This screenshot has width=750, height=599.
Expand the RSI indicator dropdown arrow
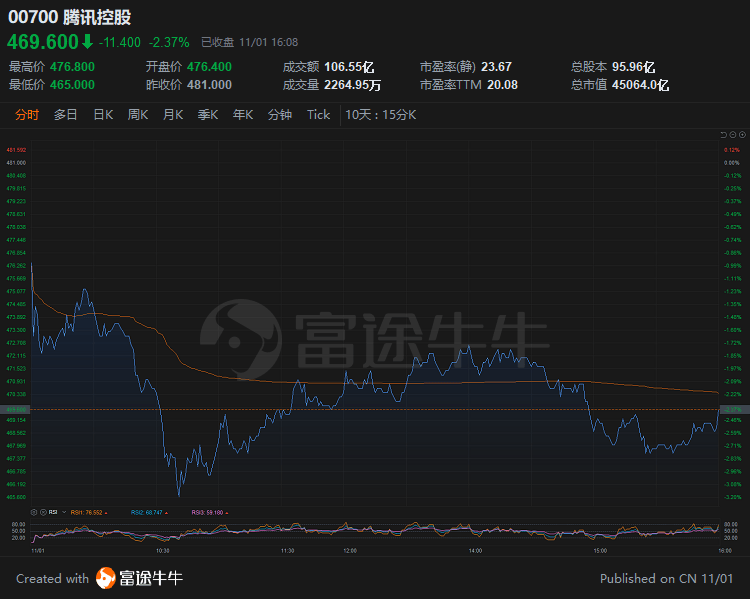click(x=64, y=512)
